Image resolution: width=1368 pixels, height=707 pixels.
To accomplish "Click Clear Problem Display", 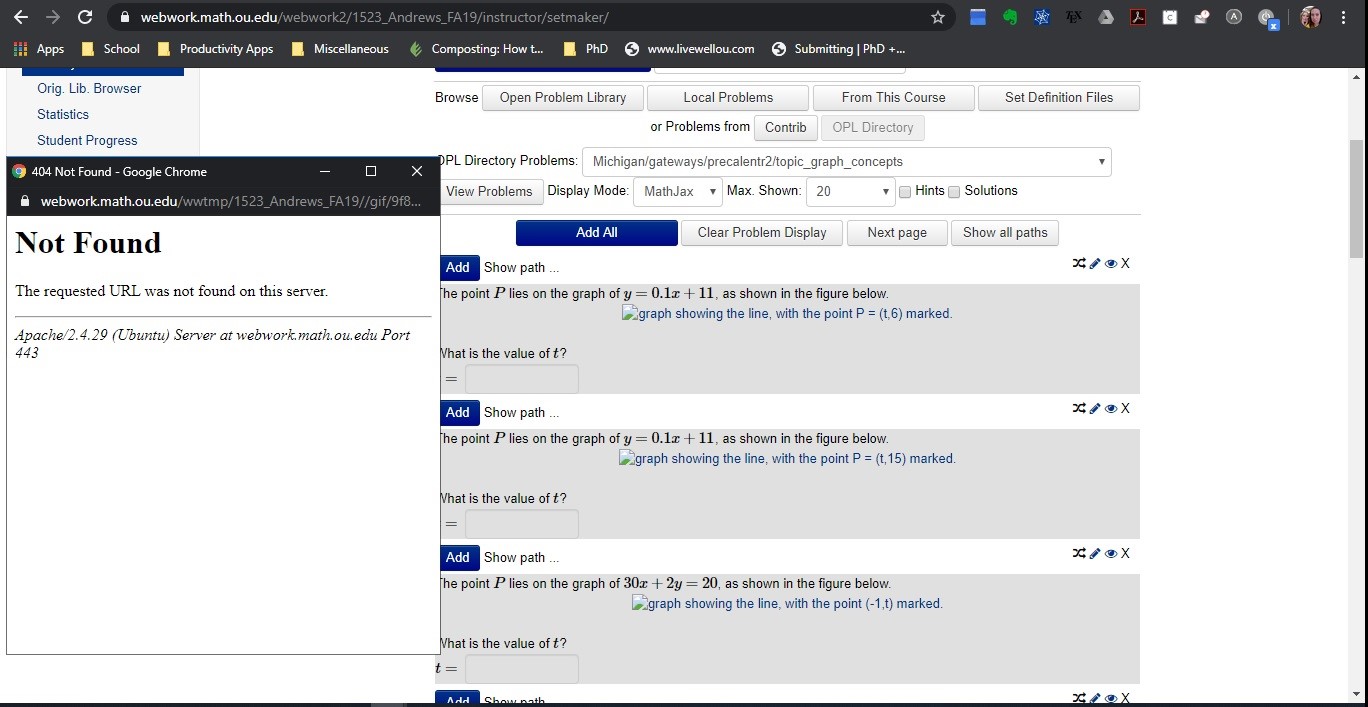I will tap(762, 233).
